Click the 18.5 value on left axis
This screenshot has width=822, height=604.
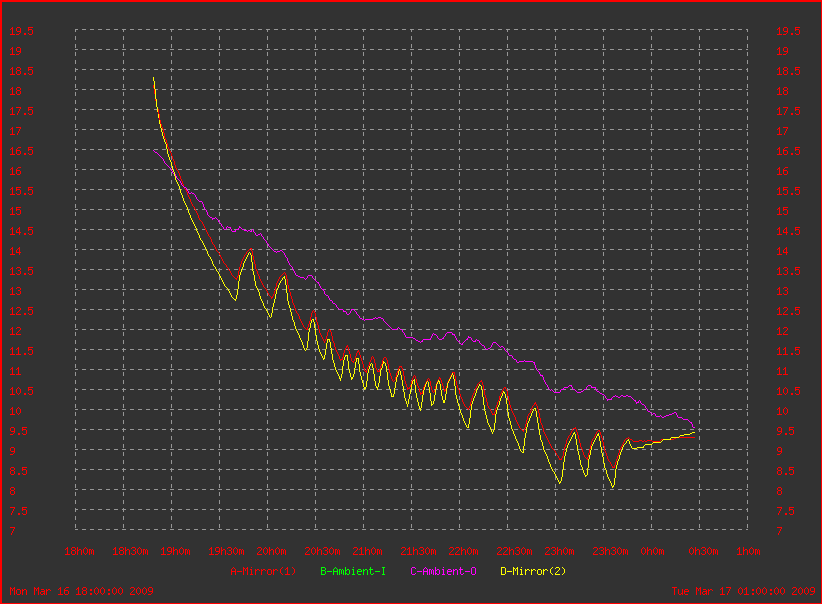tap(21, 71)
